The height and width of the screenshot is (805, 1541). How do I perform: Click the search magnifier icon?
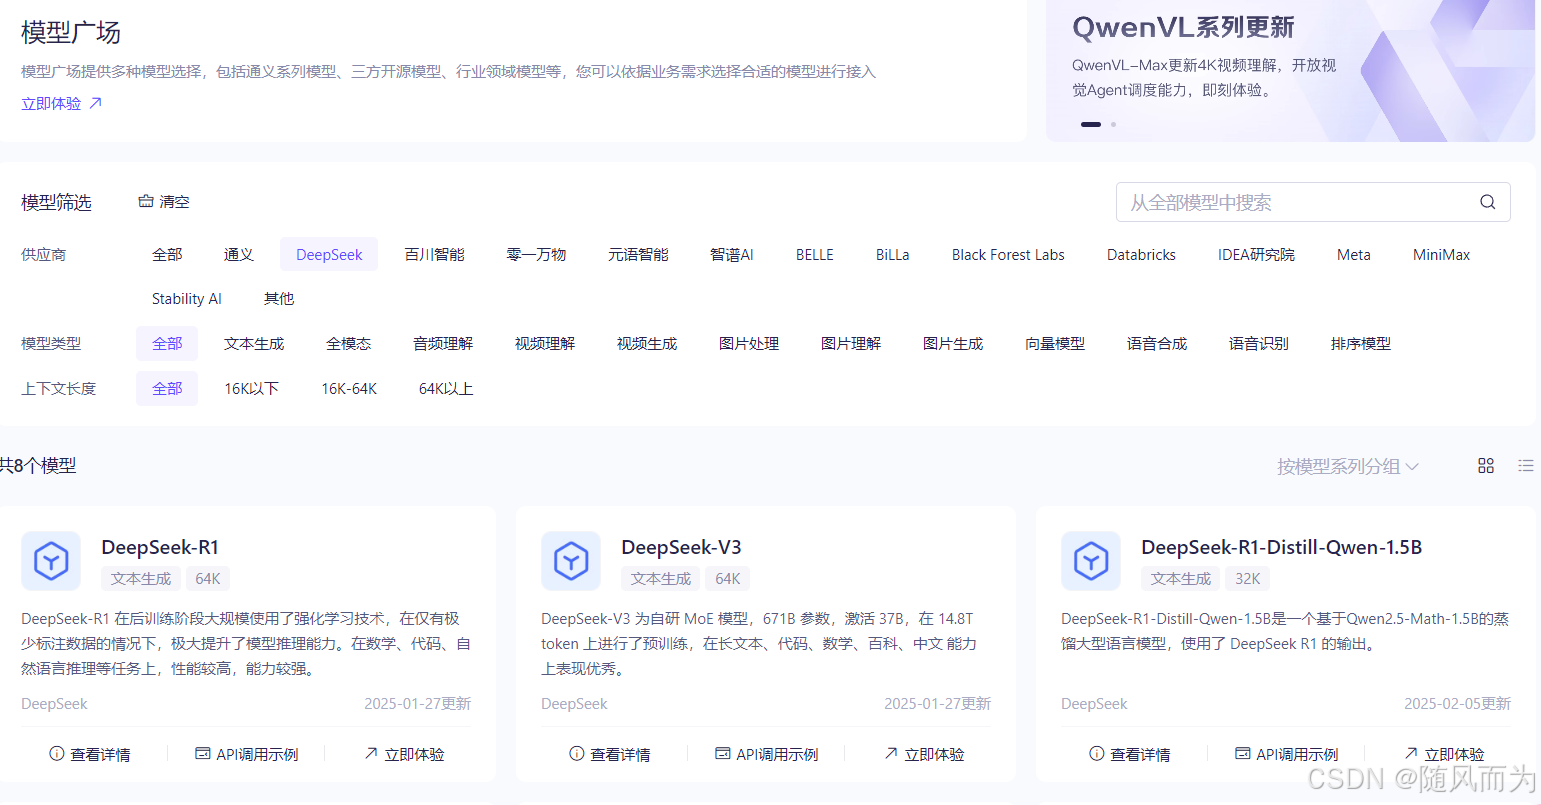coord(1487,202)
